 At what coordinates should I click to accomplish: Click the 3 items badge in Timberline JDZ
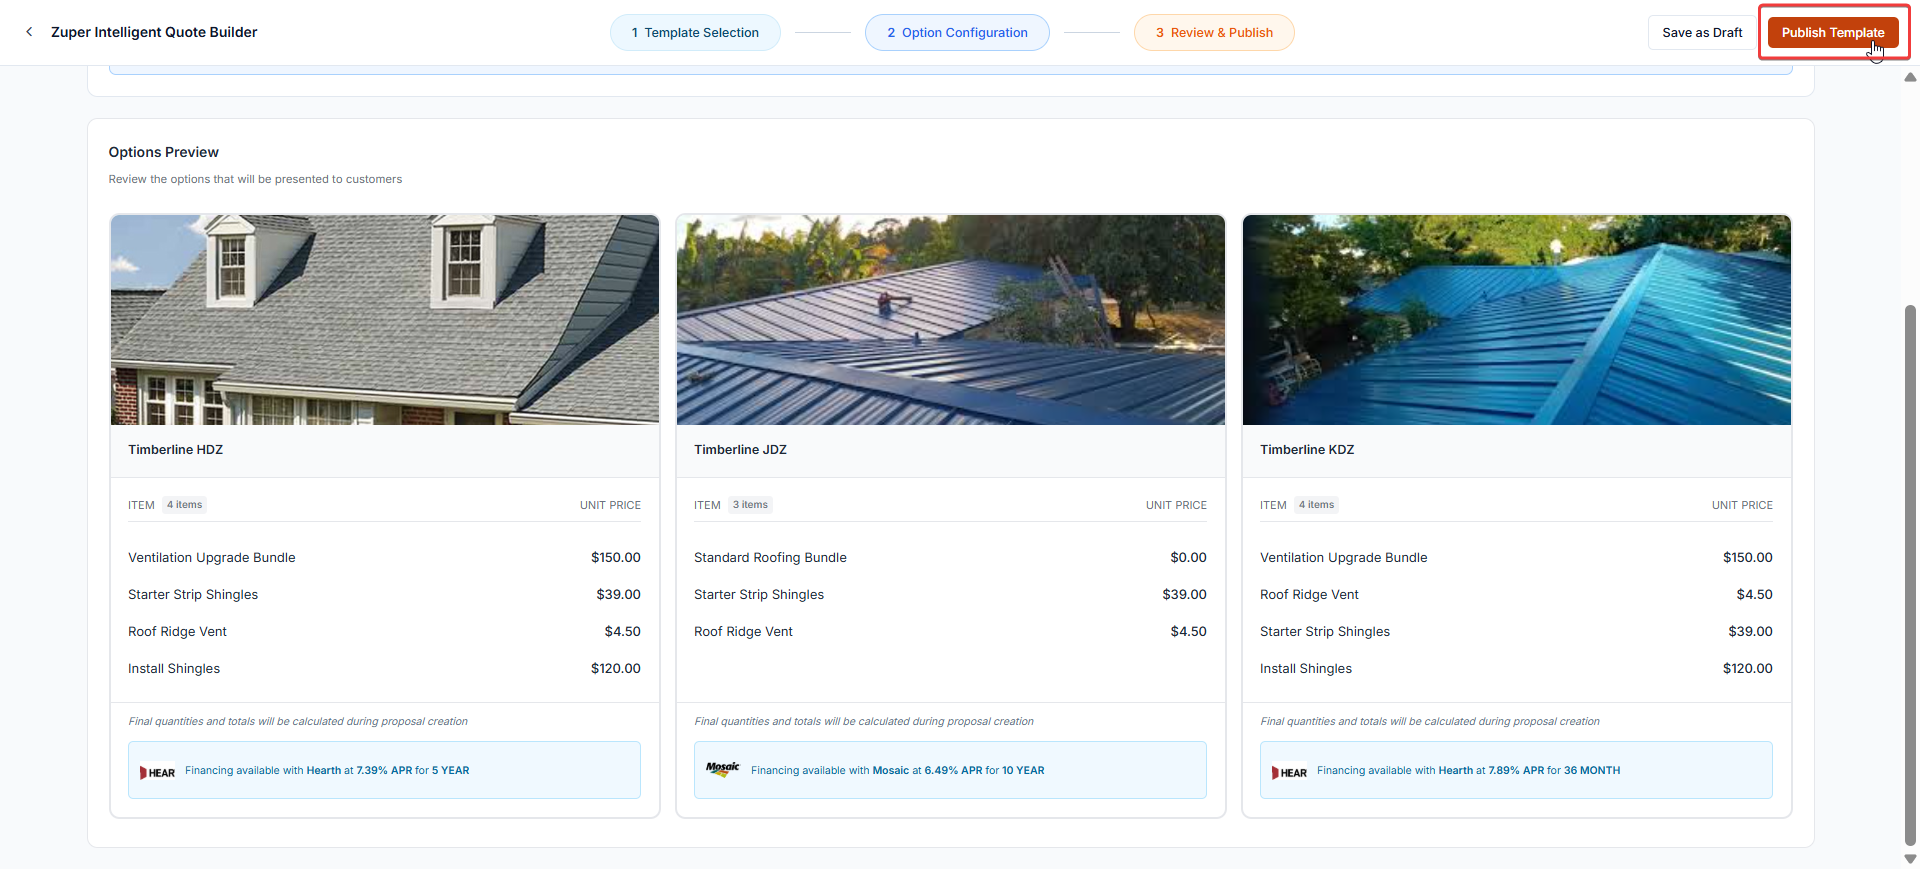[x=750, y=505]
